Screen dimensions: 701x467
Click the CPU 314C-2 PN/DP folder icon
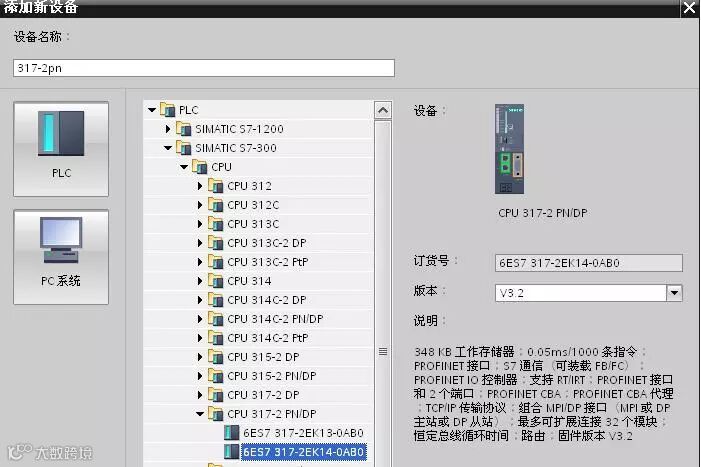click(x=216, y=319)
